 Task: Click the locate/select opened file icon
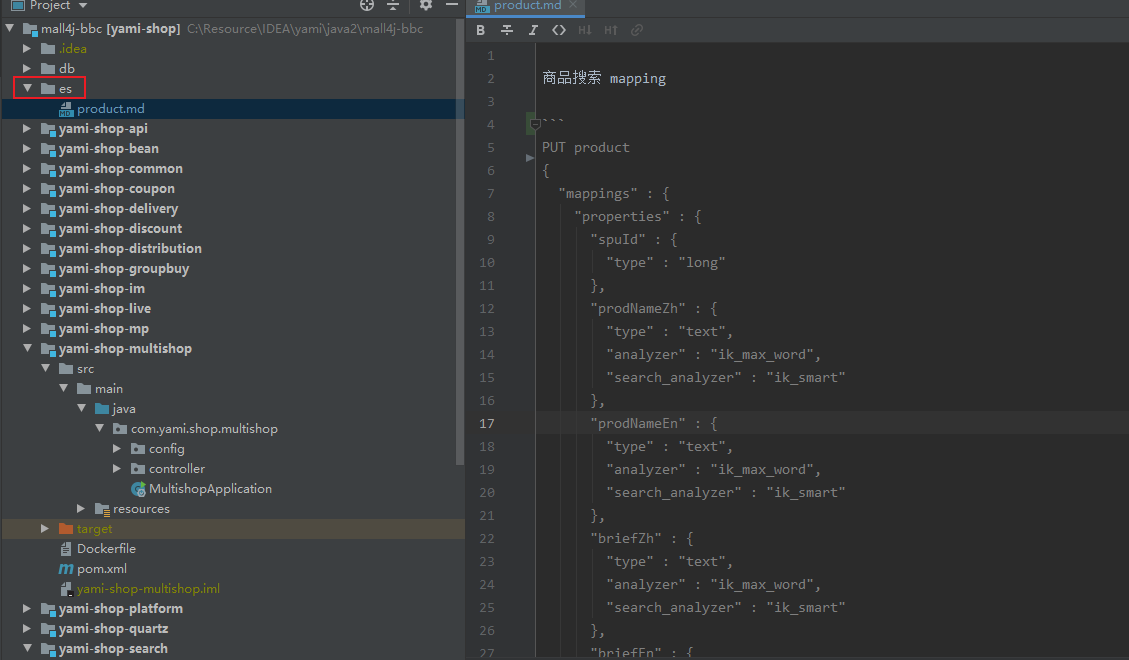pos(367,5)
